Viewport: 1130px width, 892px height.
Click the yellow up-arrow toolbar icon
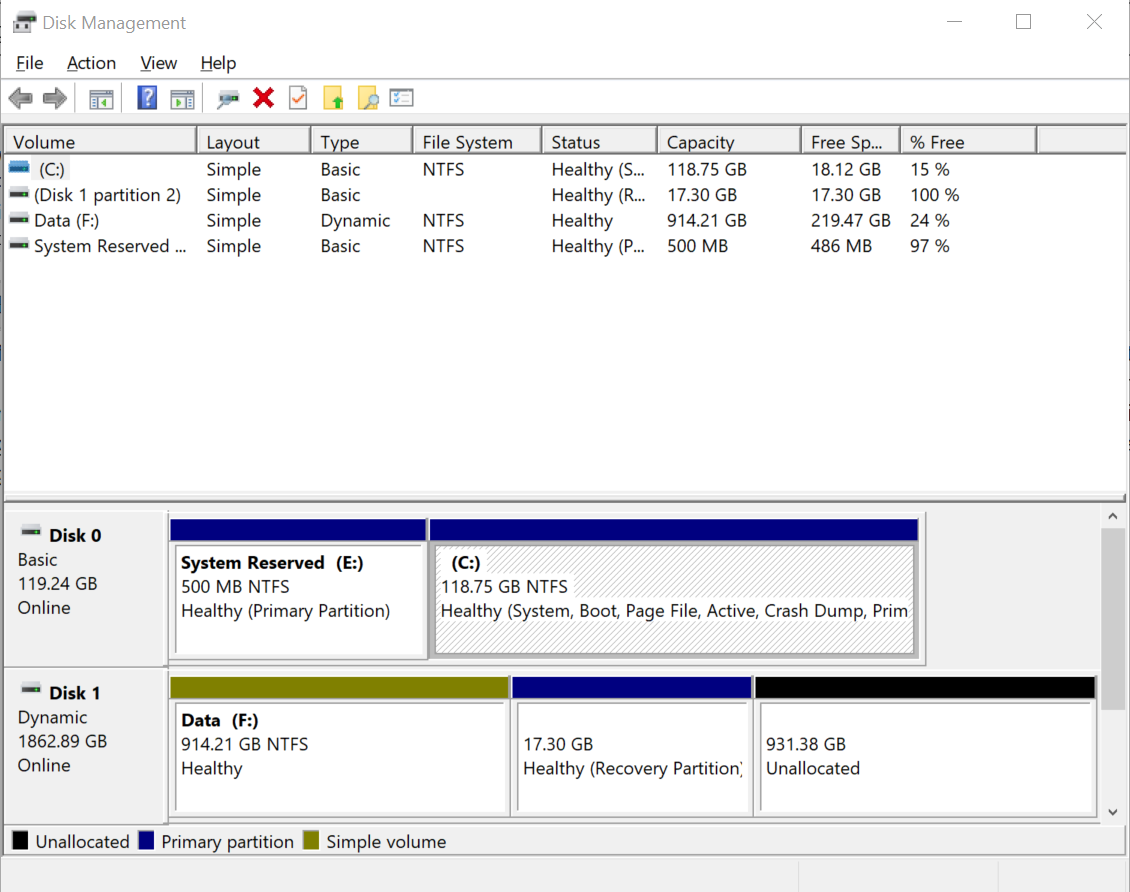tap(333, 97)
